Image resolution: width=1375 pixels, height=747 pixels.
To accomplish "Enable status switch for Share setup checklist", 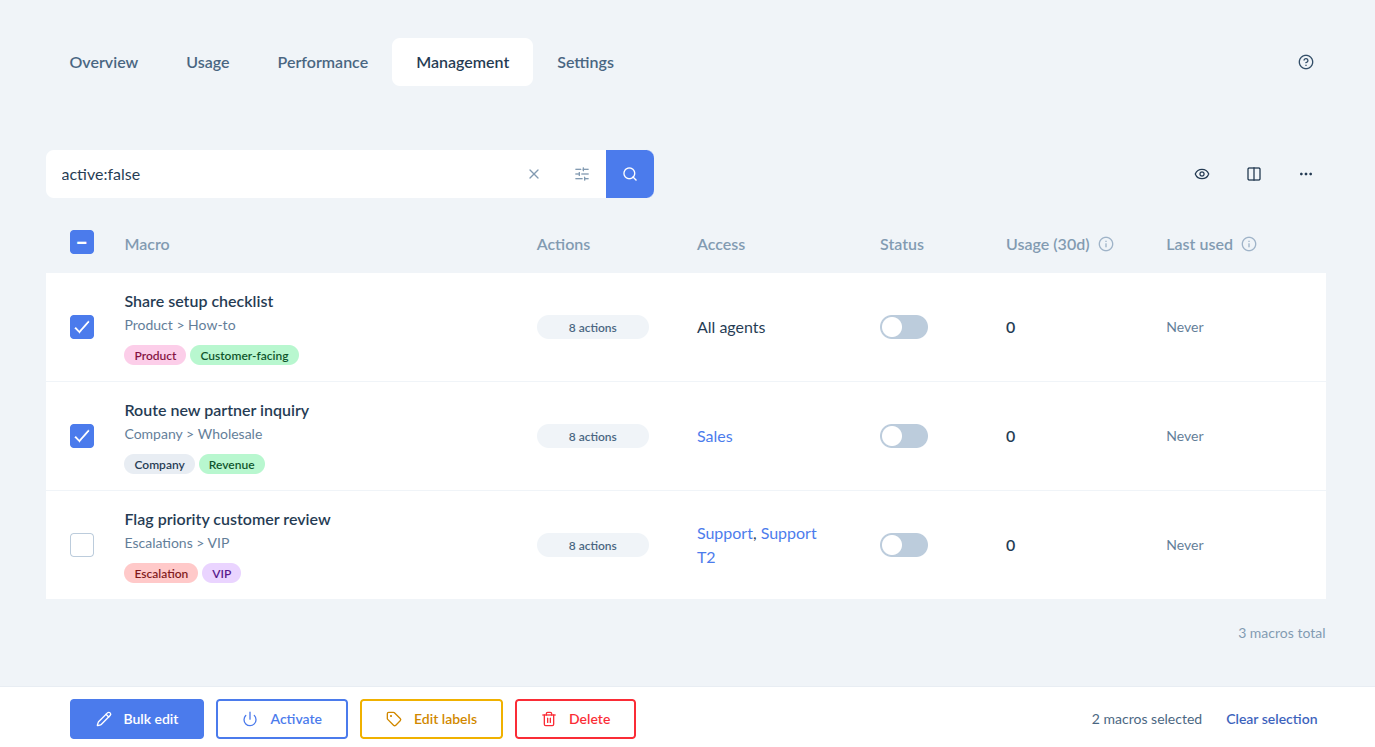I will 904,327.
